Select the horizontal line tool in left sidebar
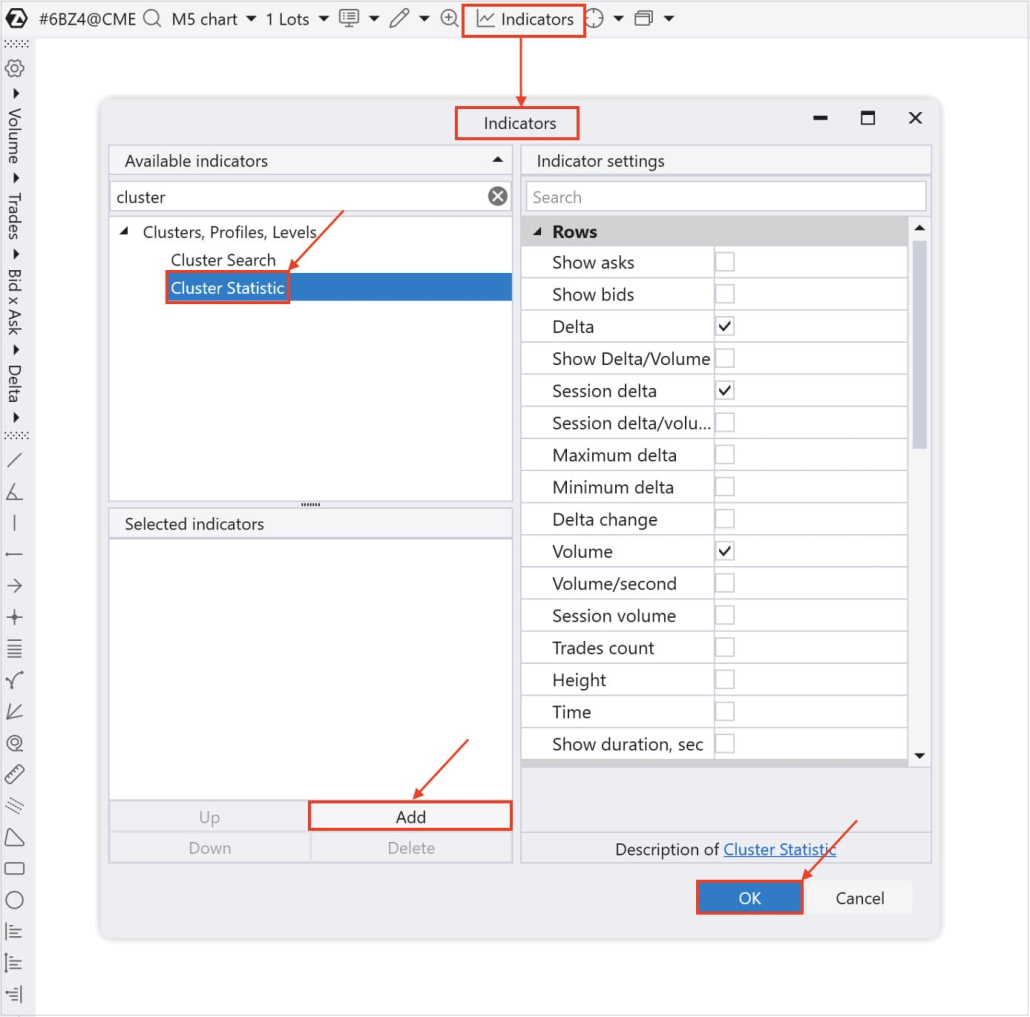The image size is (1030, 1017). coord(14,553)
